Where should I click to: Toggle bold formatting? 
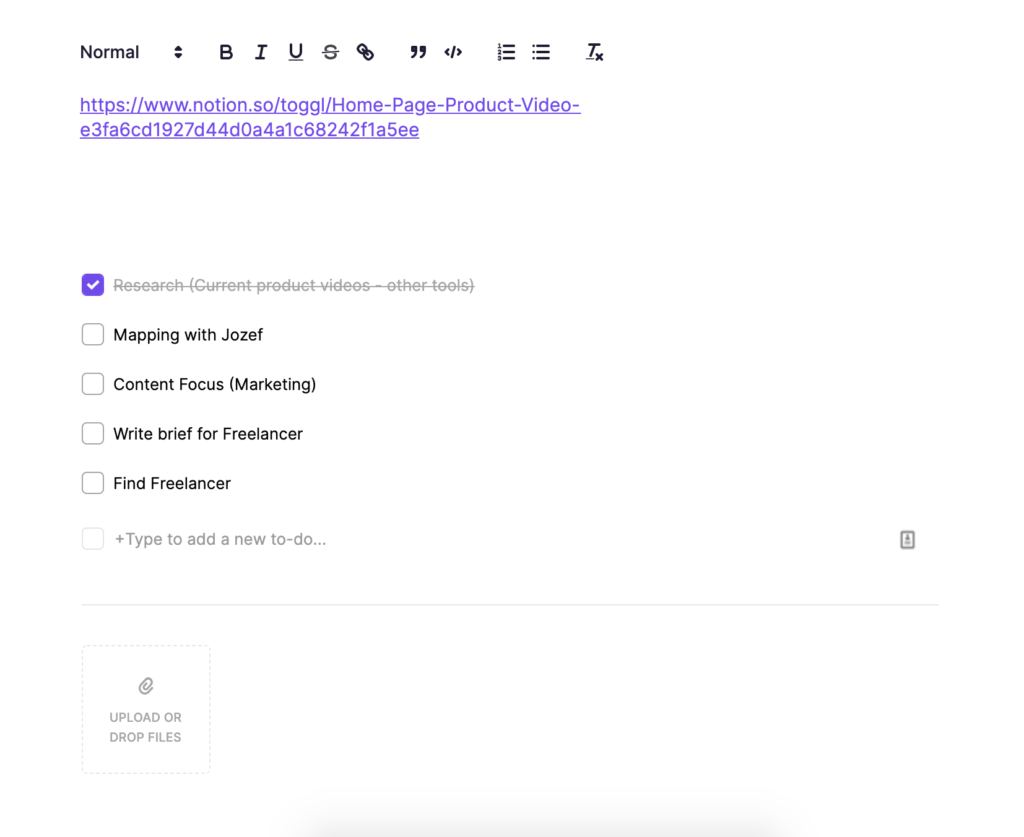coord(226,52)
